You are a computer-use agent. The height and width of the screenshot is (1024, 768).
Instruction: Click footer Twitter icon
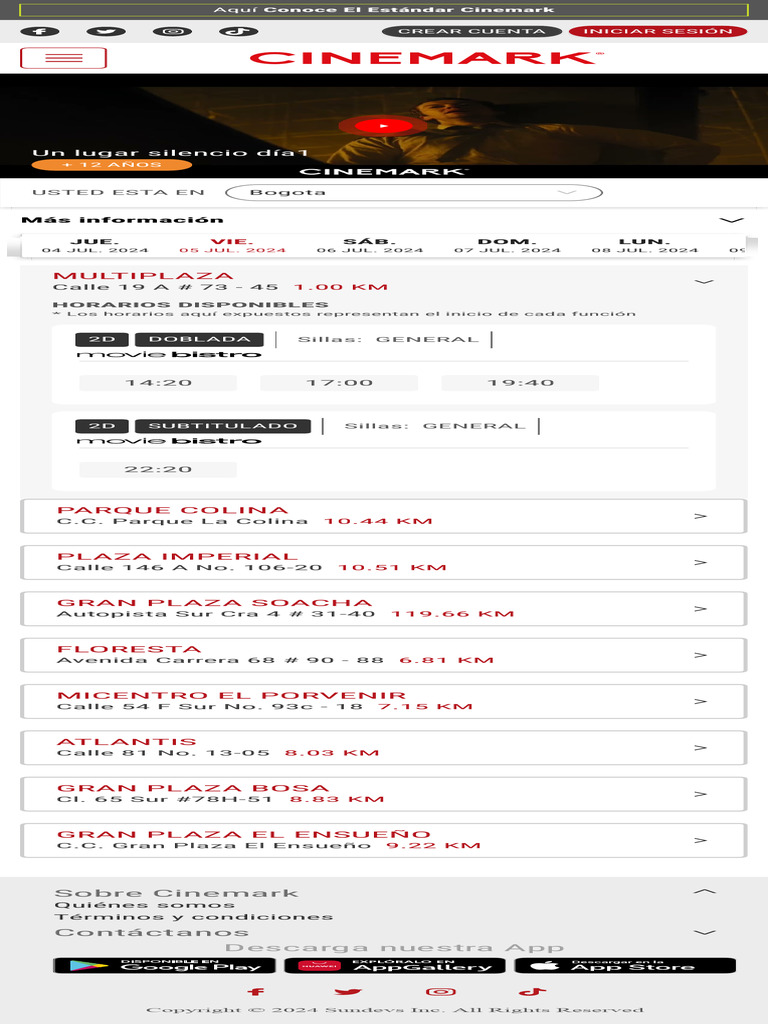(348, 992)
